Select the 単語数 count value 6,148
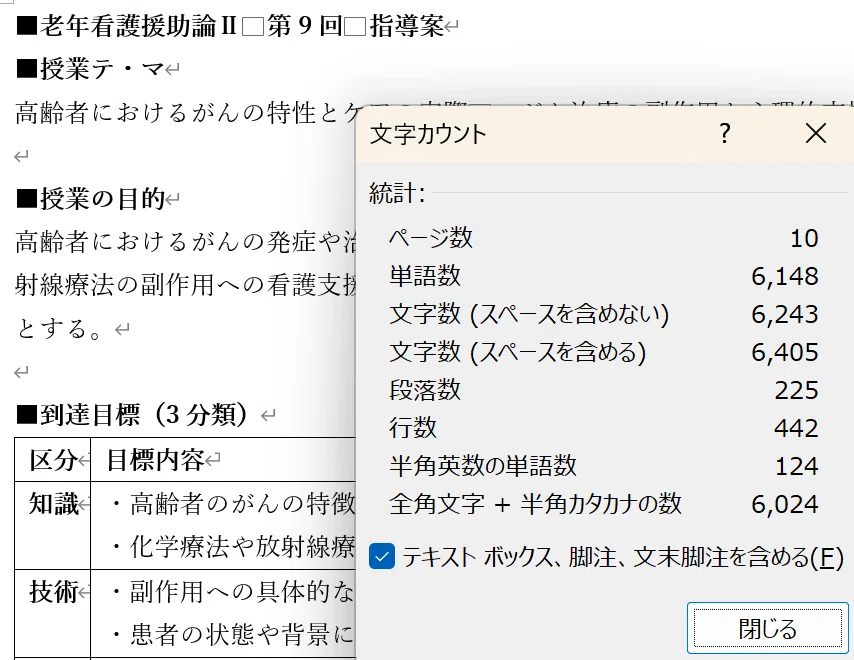This screenshot has height=660, width=854. coord(785,276)
